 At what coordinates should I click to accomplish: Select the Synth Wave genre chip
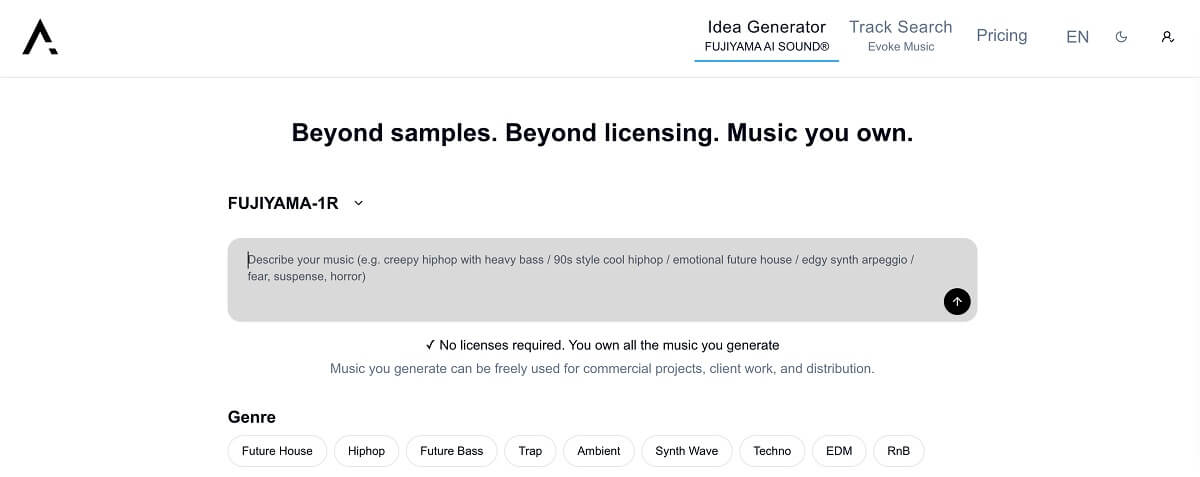coord(686,451)
